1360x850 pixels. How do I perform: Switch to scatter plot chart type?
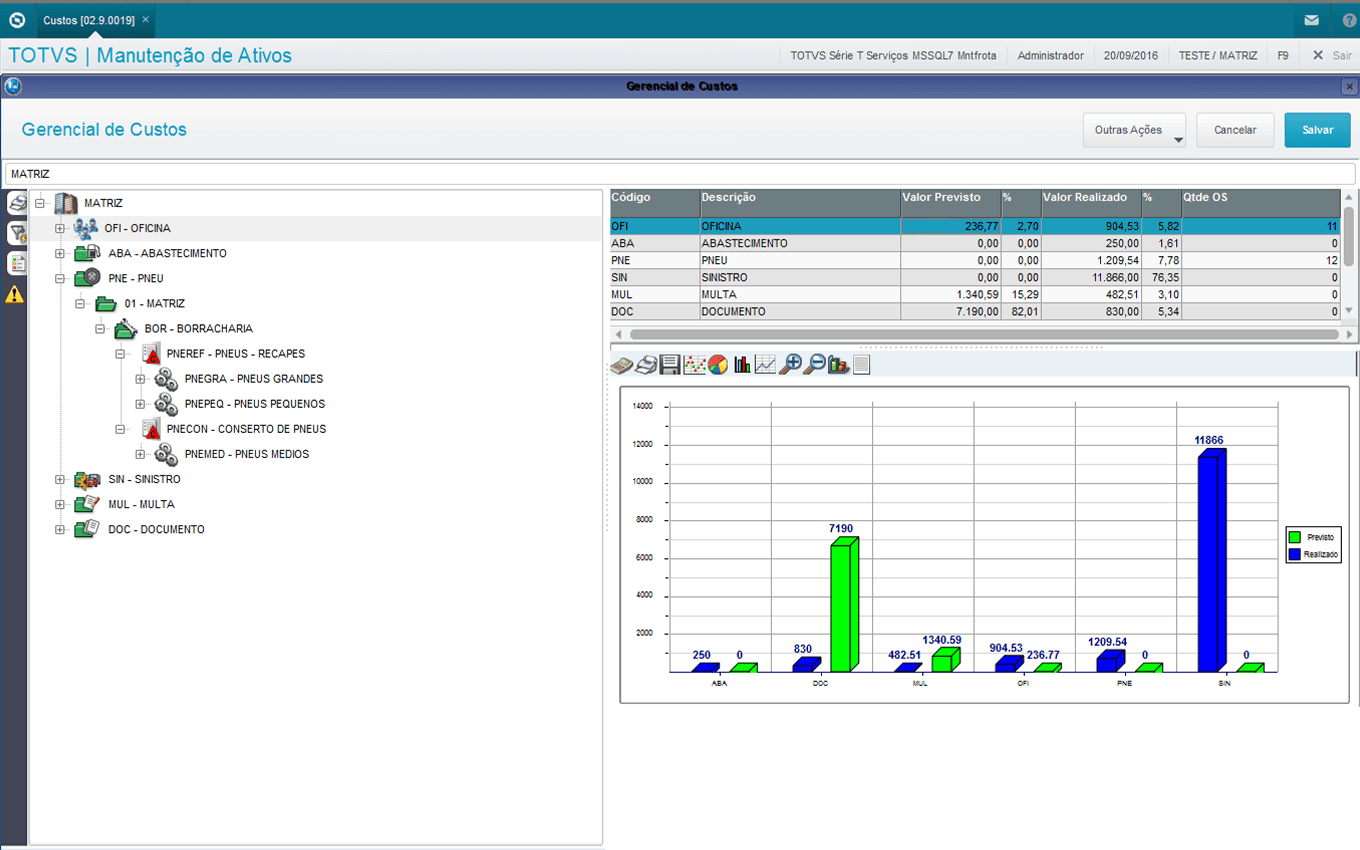point(694,365)
